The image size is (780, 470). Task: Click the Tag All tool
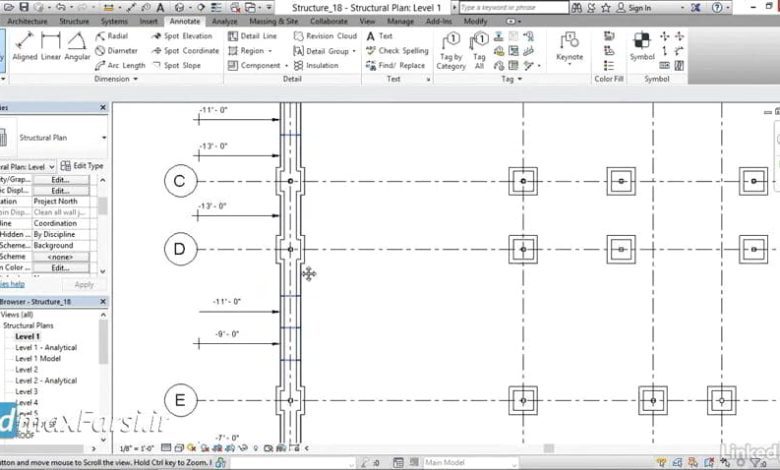coord(479,50)
